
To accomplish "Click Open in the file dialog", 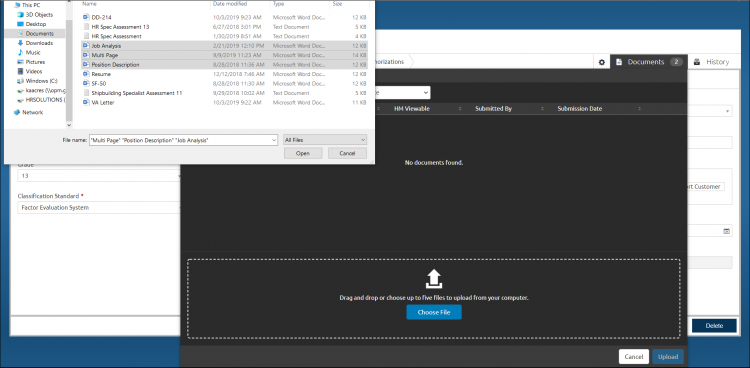I will pyautogui.click(x=303, y=154).
